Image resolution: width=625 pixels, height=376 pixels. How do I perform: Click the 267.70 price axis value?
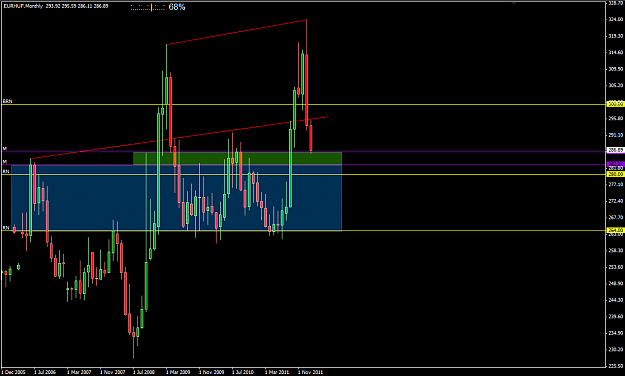click(x=615, y=218)
